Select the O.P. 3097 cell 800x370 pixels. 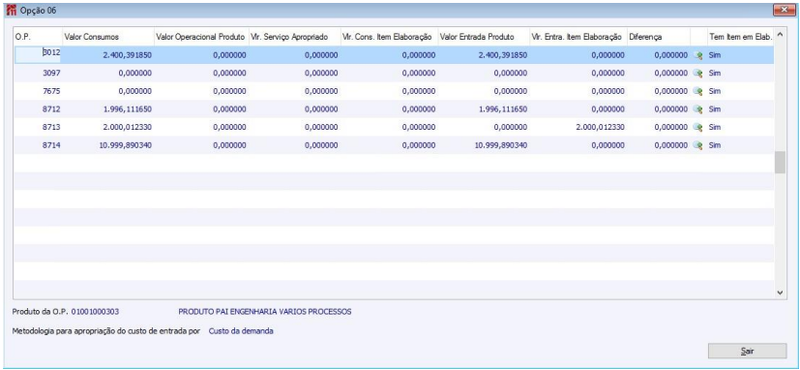37,73
